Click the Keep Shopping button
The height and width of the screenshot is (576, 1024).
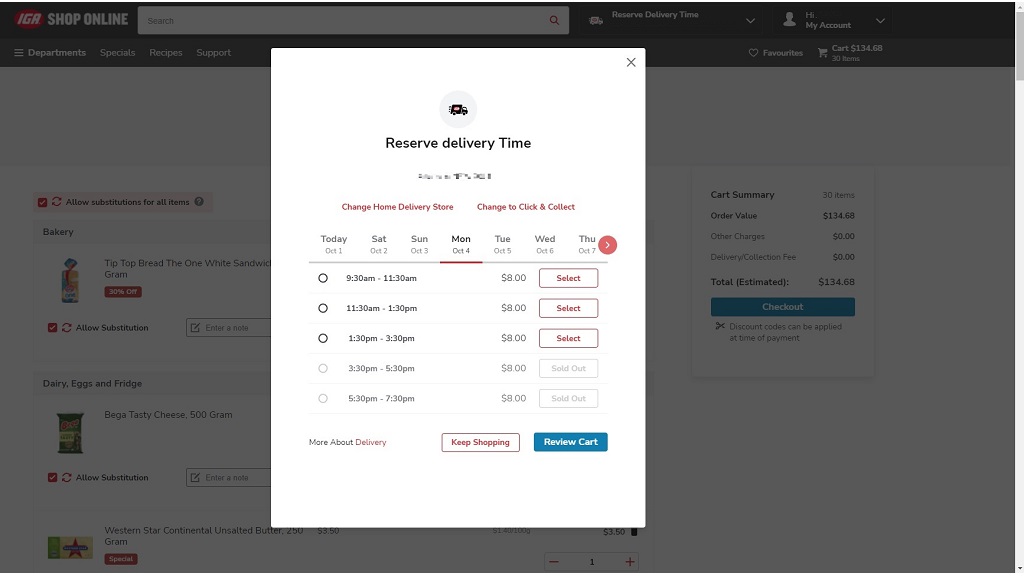480,442
